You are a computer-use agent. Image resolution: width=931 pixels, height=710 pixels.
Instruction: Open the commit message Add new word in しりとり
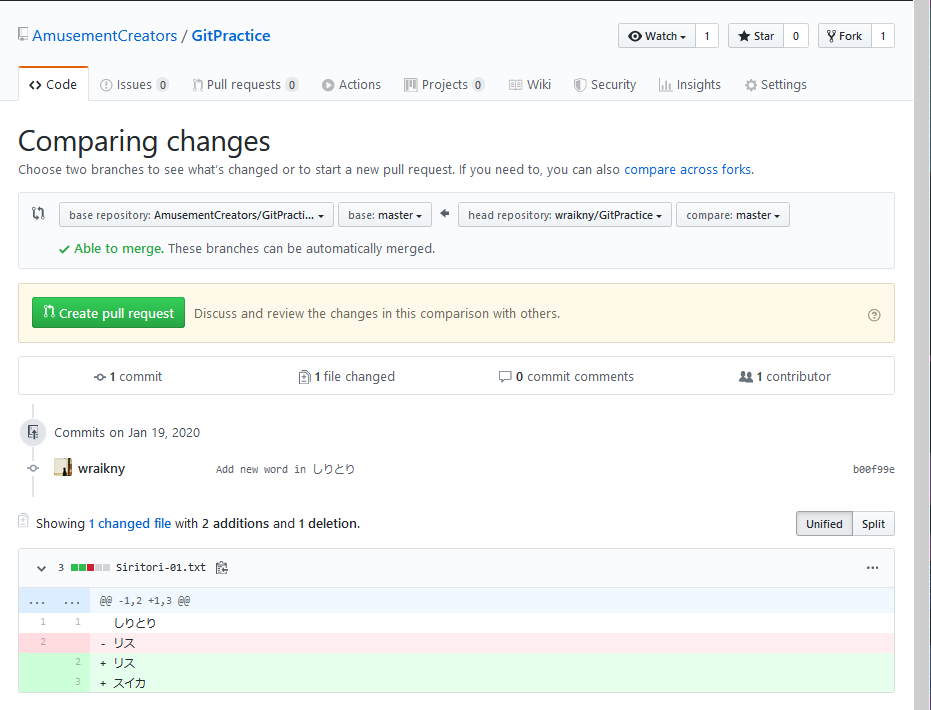[x=285, y=469]
